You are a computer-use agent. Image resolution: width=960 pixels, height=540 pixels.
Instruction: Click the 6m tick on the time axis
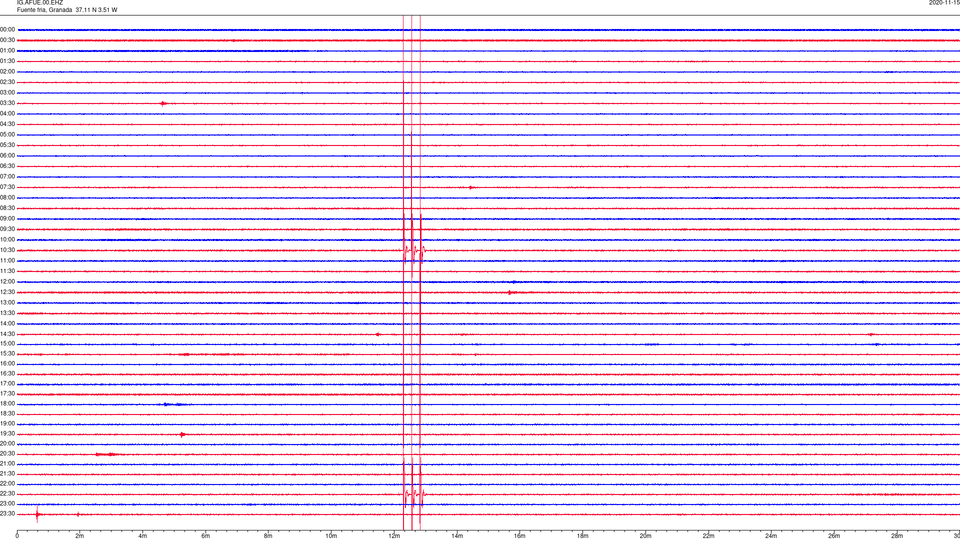coord(206,536)
